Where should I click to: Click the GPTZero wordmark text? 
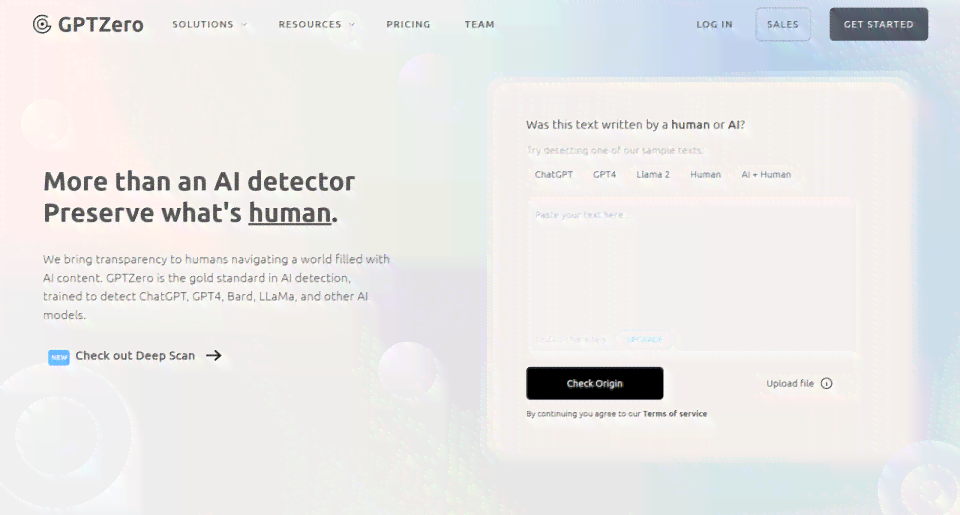pos(101,24)
